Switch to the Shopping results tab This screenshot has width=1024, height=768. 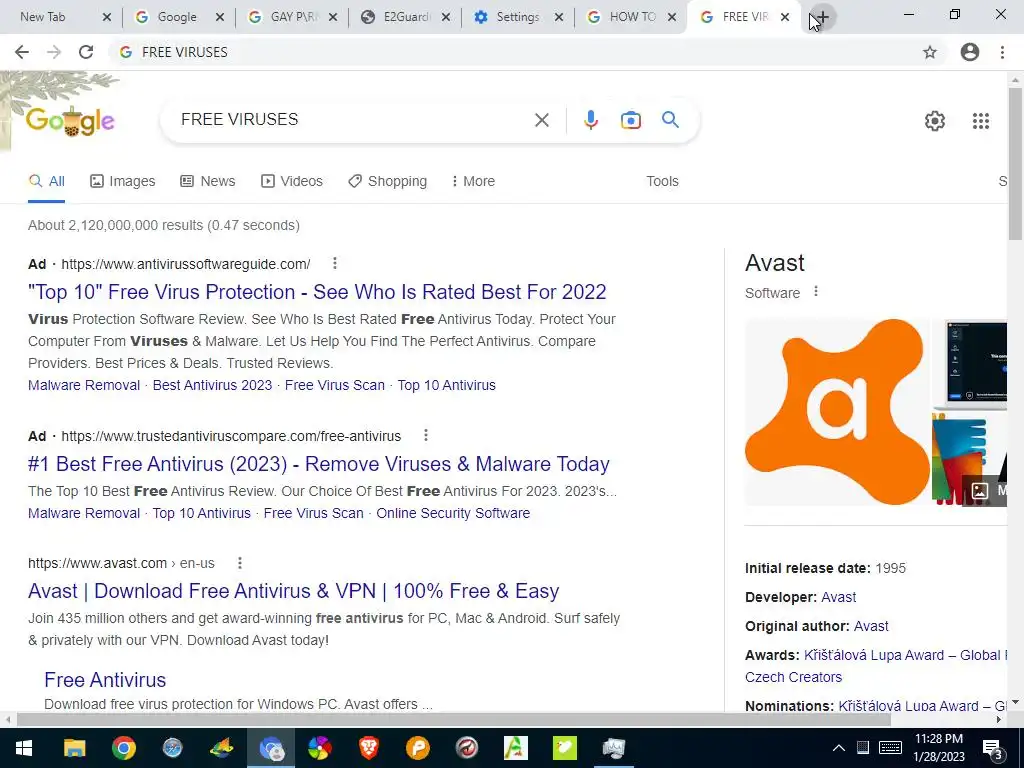pos(387,182)
